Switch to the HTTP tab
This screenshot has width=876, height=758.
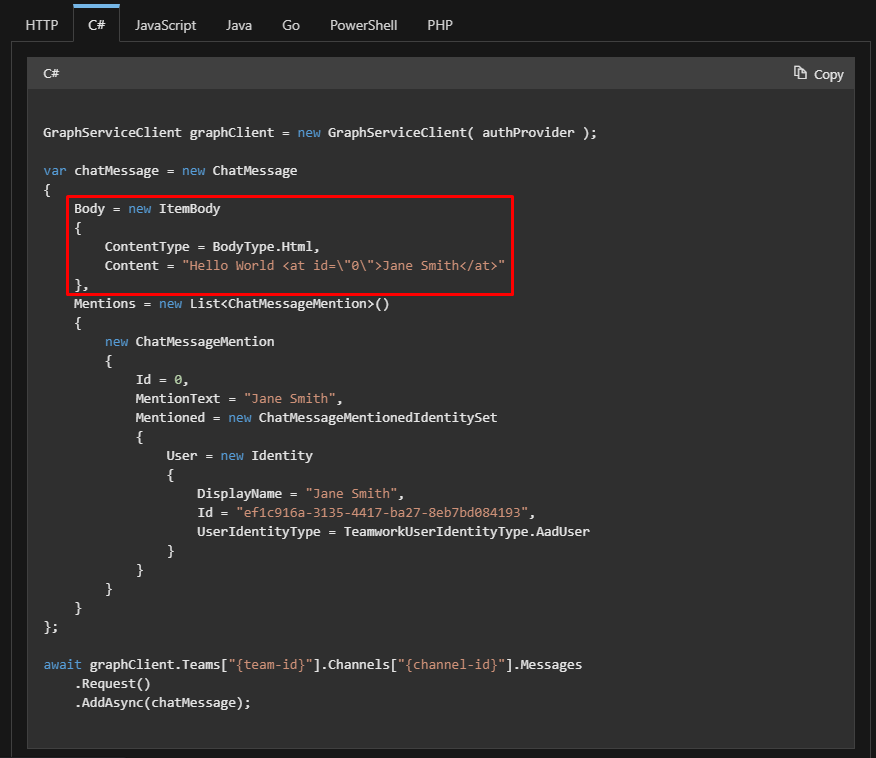pyautogui.click(x=41, y=24)
